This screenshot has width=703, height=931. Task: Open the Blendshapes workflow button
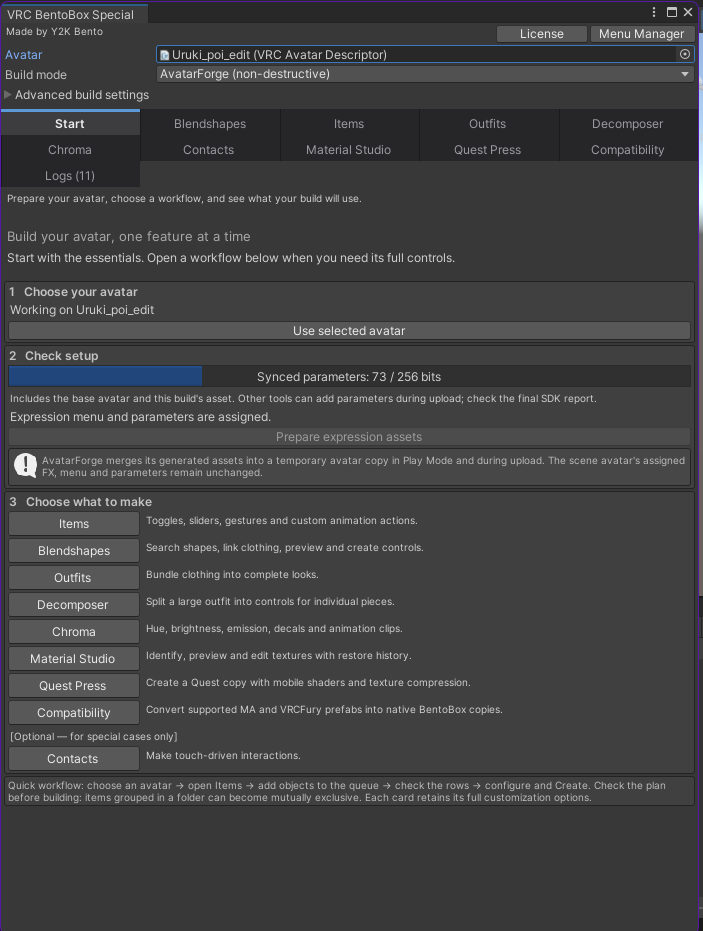click(74, 550)
